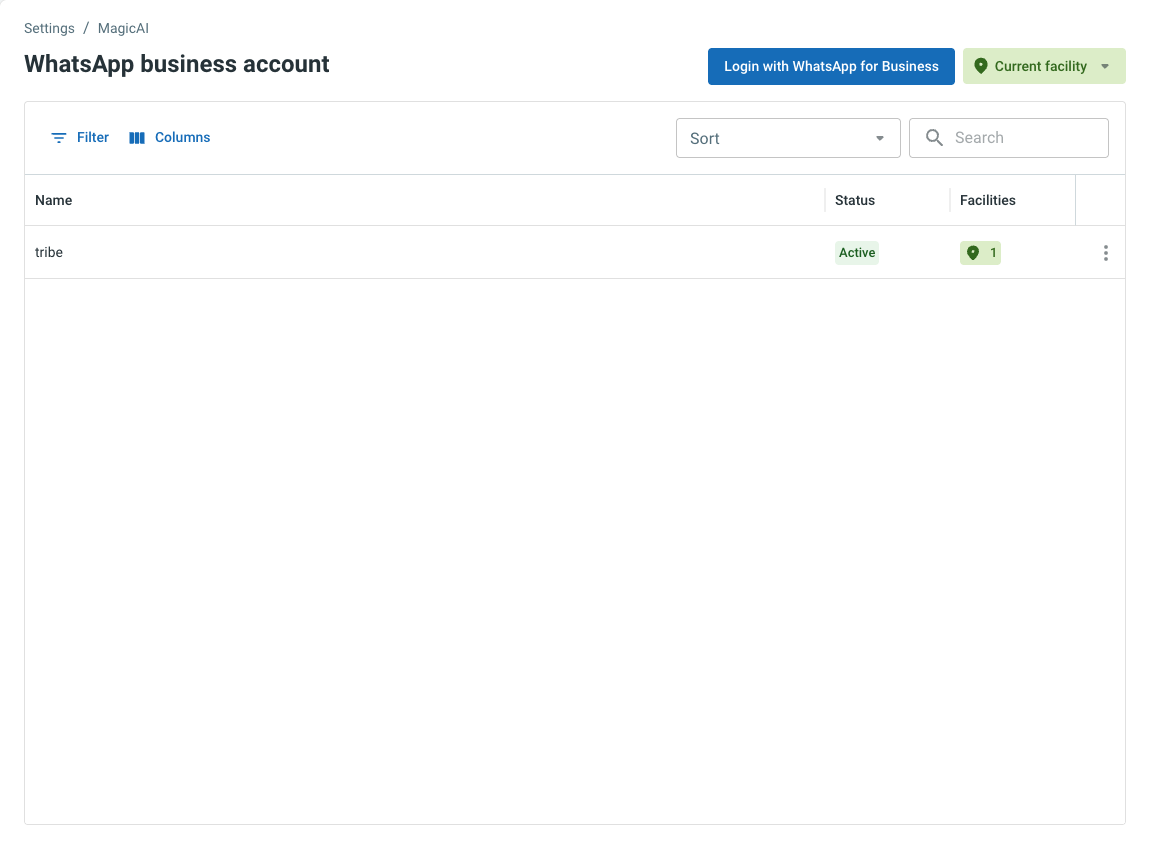
Task: Click the WhatsApp business account heading
Action: click(177, 65)
